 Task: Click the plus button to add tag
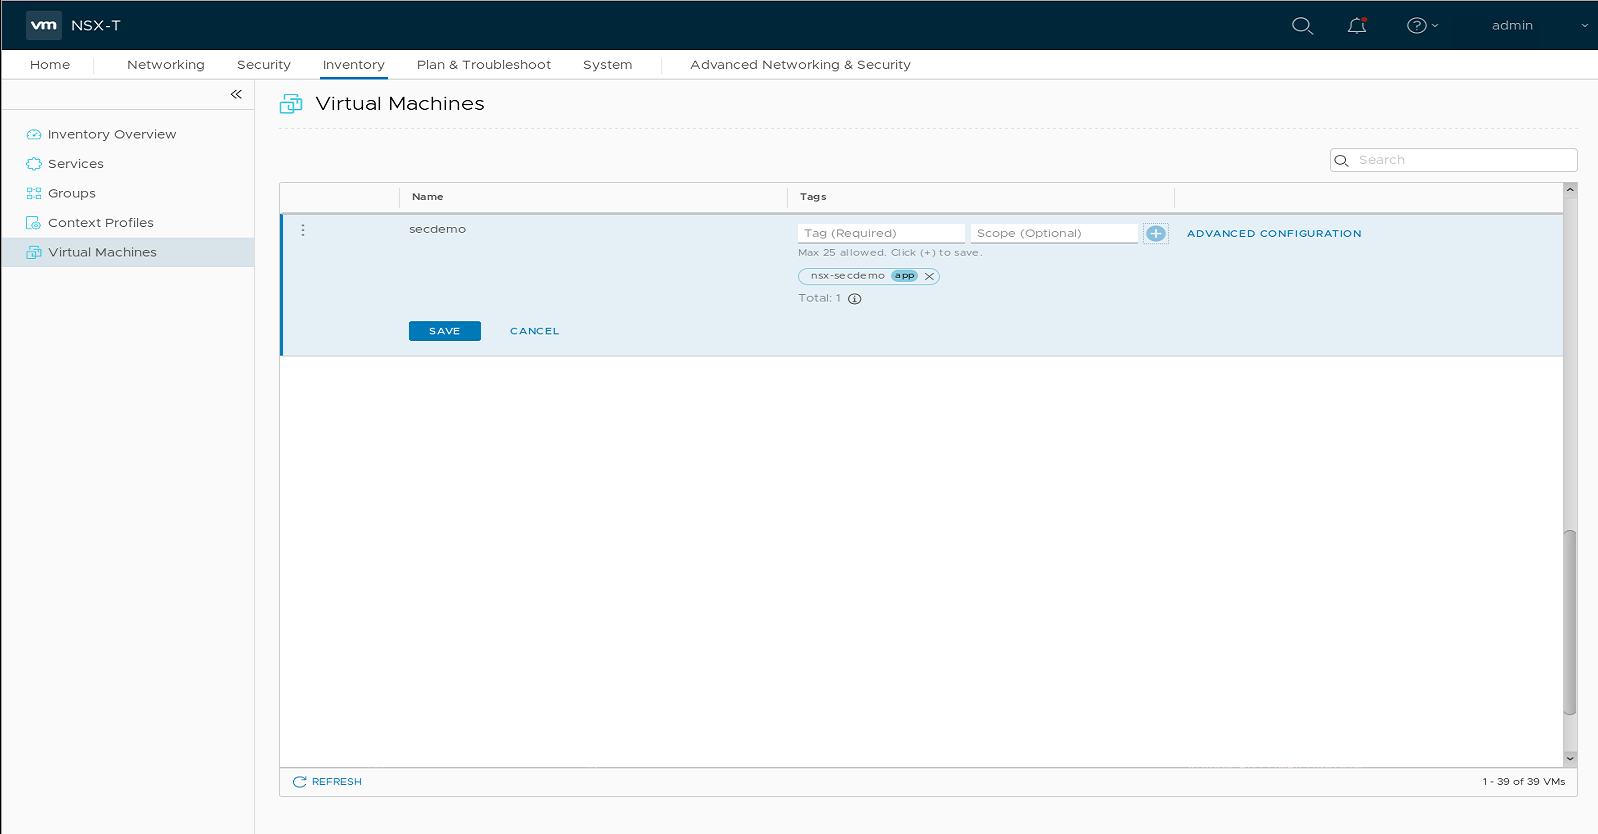1156,233
